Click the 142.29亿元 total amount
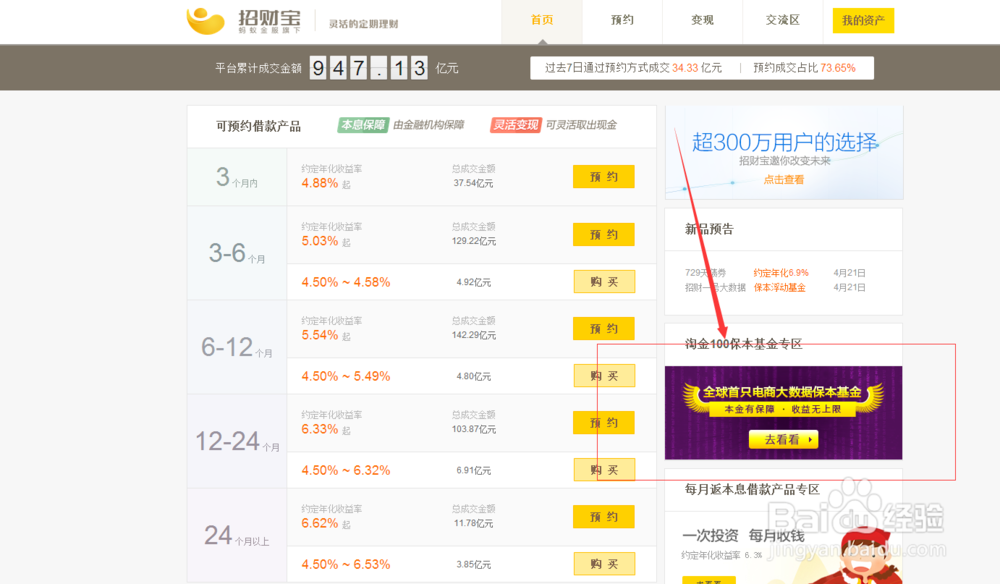Screen dimensions: 1000x584 click(474, 335)
